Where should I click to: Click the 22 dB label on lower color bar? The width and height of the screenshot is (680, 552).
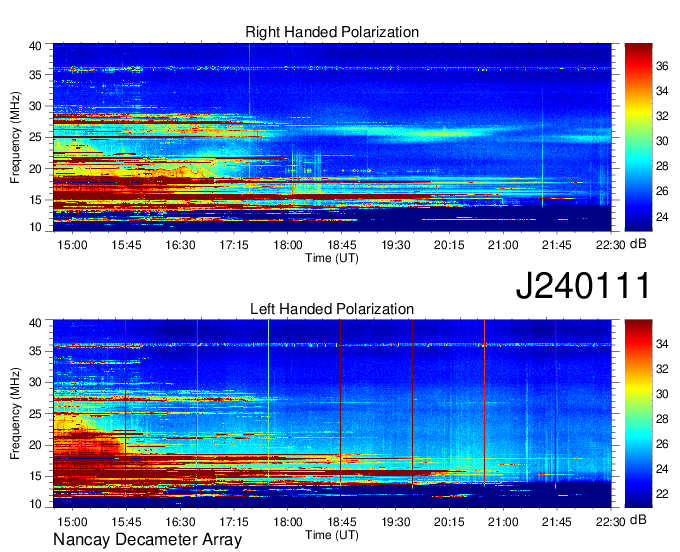click(662, 494)
